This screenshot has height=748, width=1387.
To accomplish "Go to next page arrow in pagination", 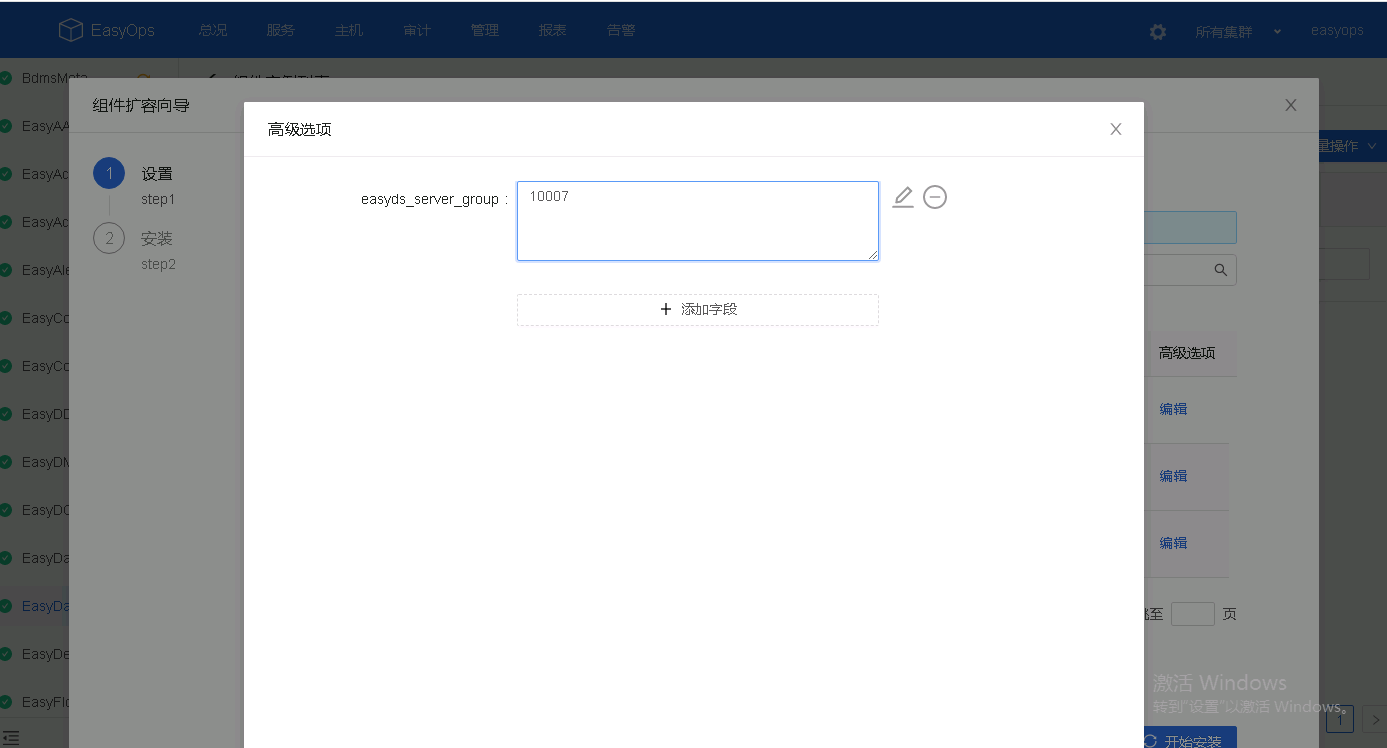I will click(1375, 719).
